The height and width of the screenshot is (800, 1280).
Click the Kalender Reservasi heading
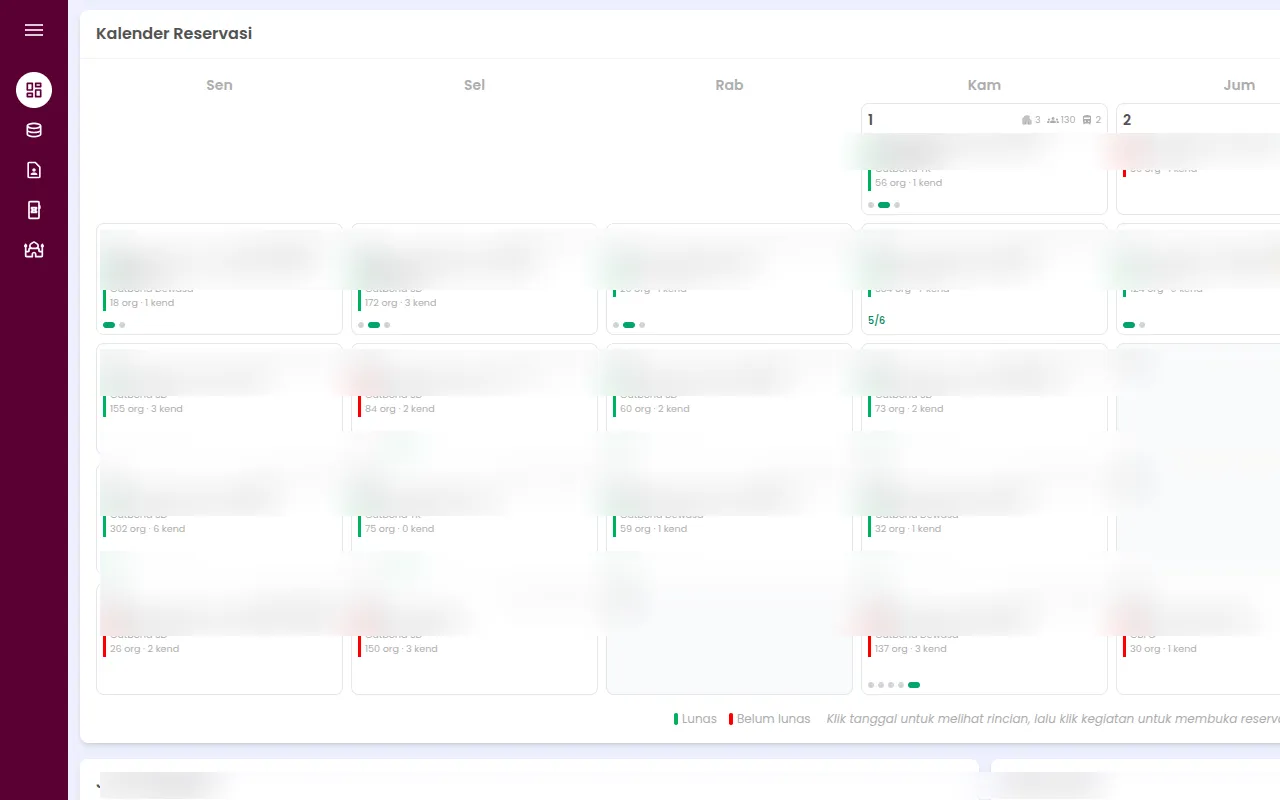tap(174, 34)
